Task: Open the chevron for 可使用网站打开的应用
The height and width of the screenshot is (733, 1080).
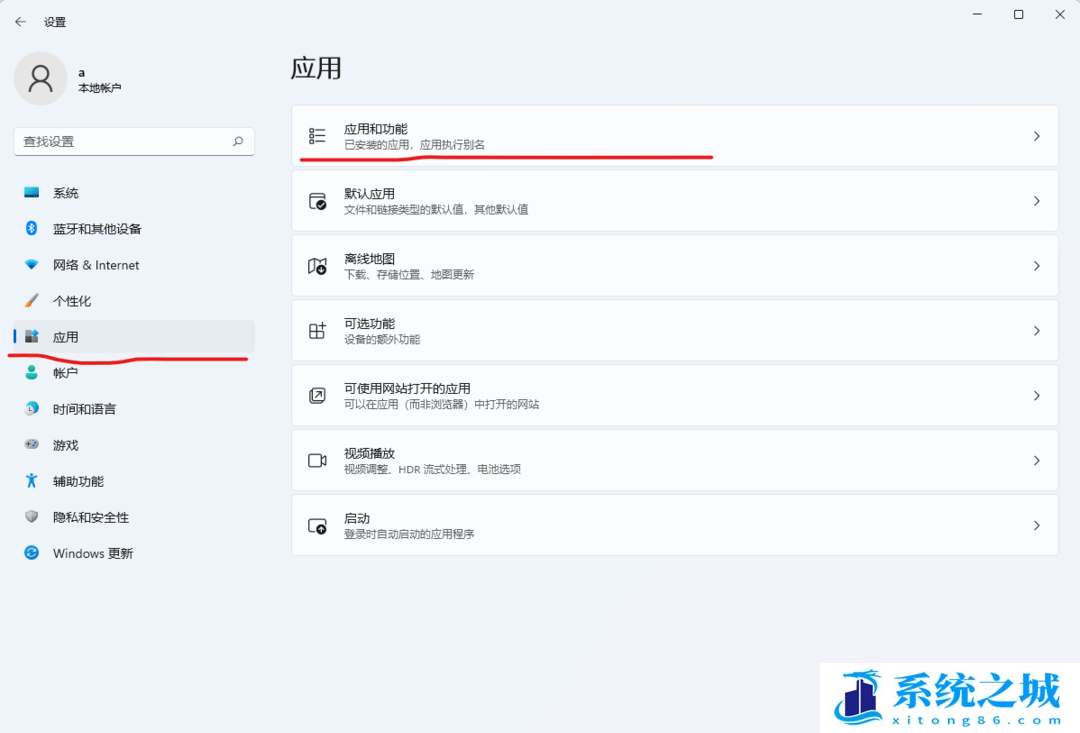Action: click(1036, 395)
